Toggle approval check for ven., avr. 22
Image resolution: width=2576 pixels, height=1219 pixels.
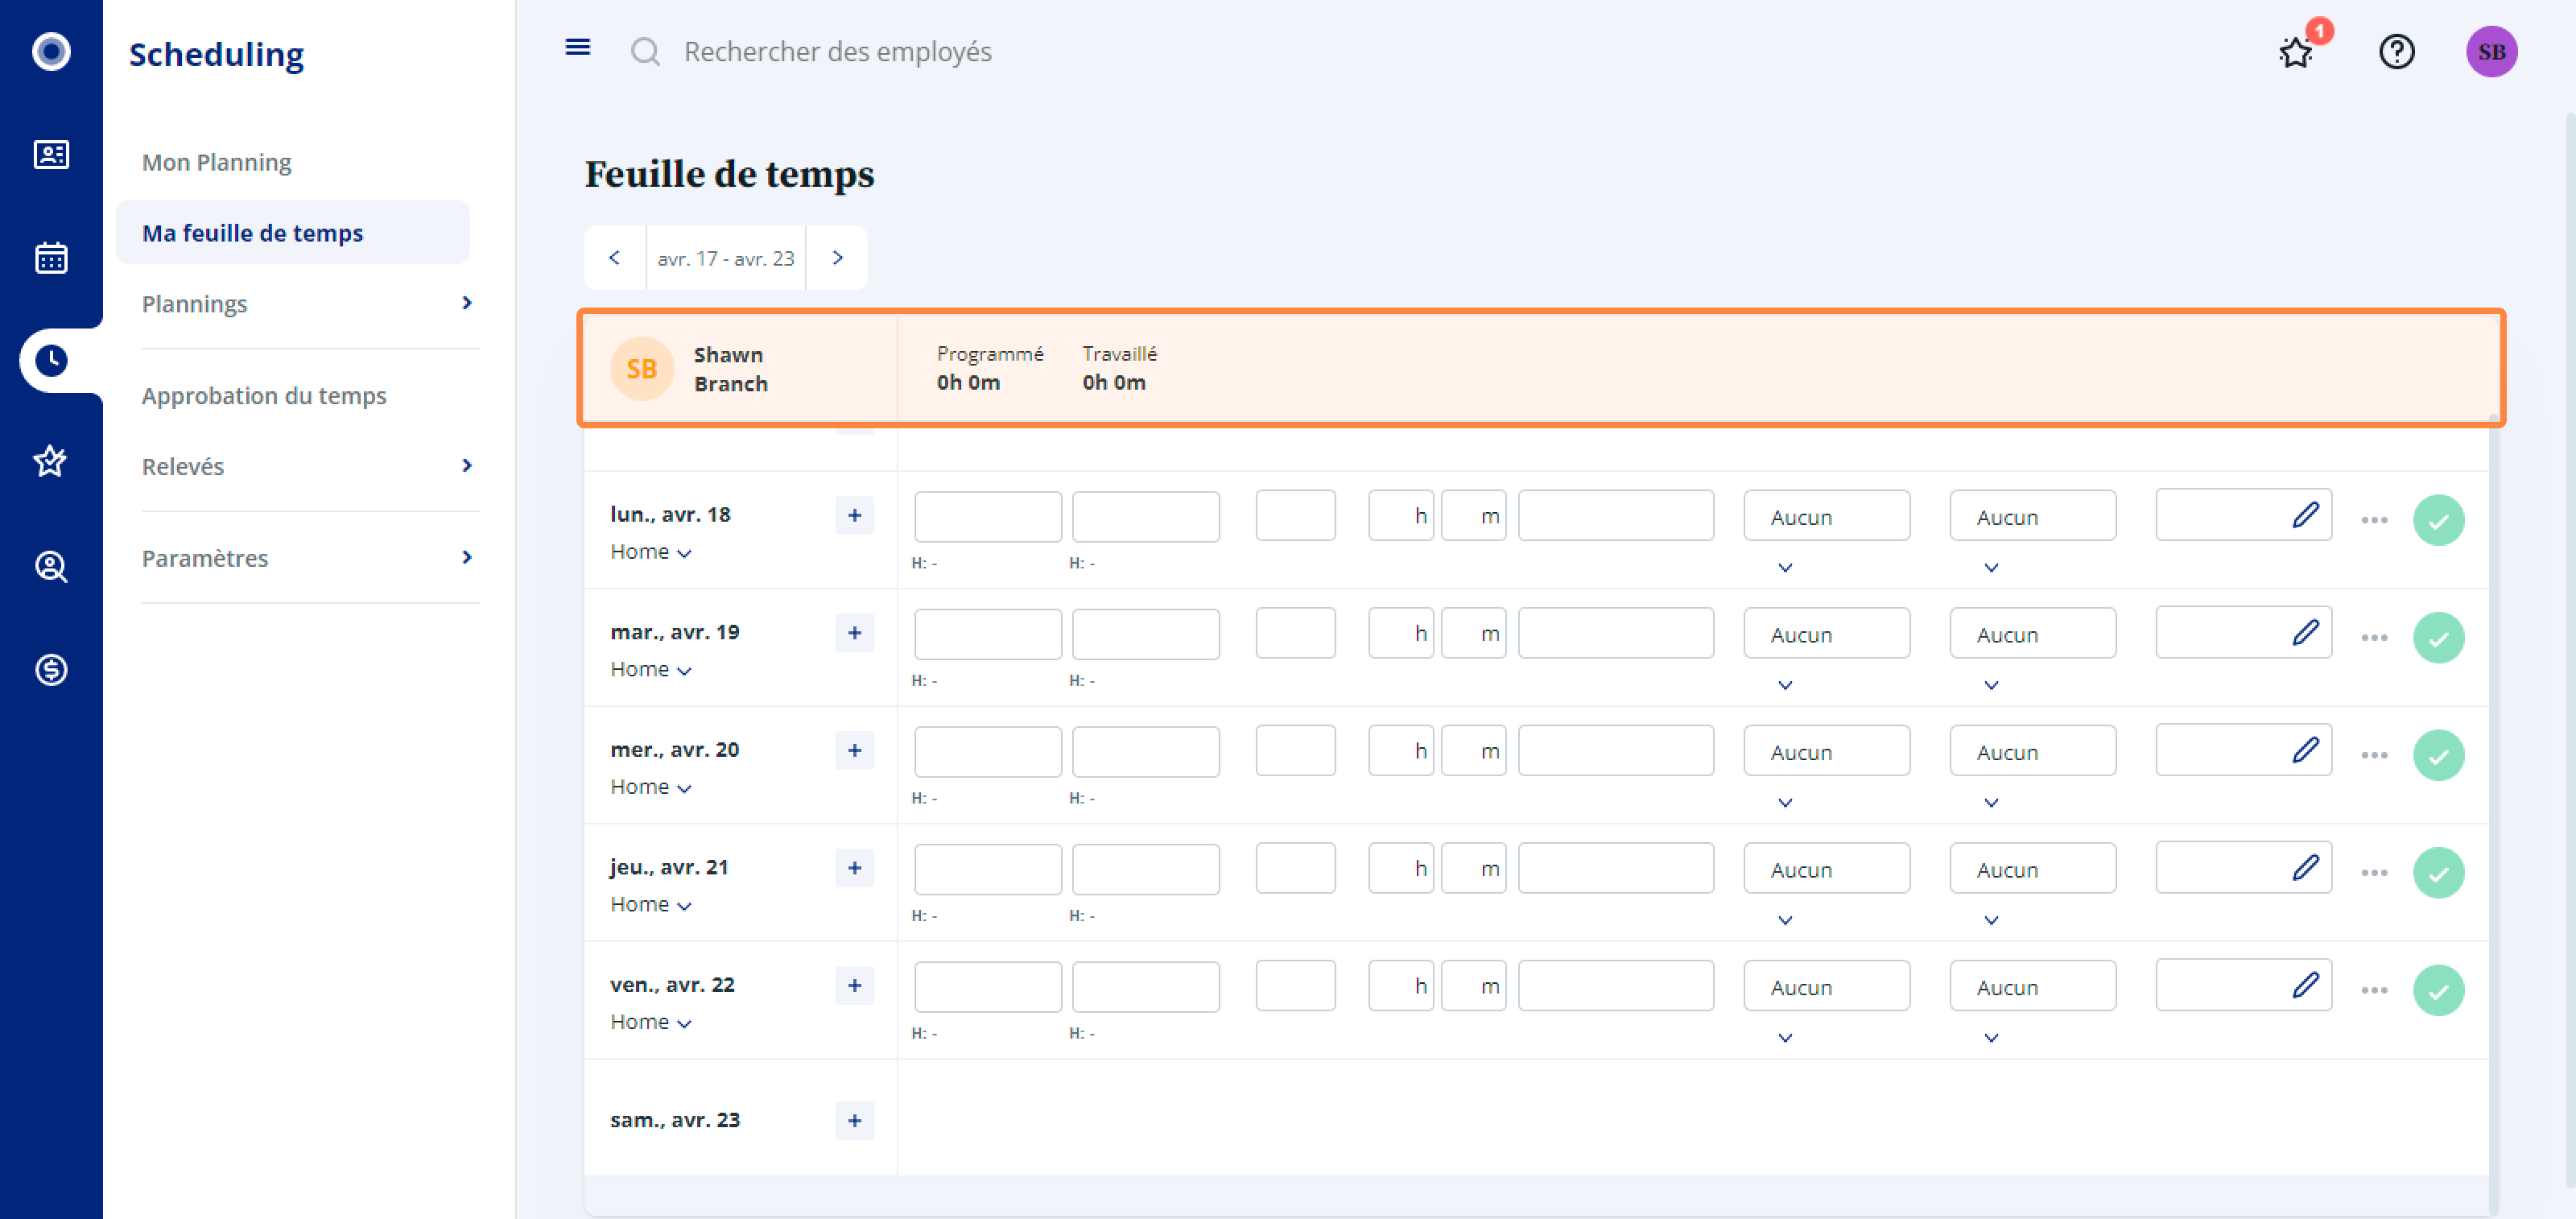pos(2438,990)
